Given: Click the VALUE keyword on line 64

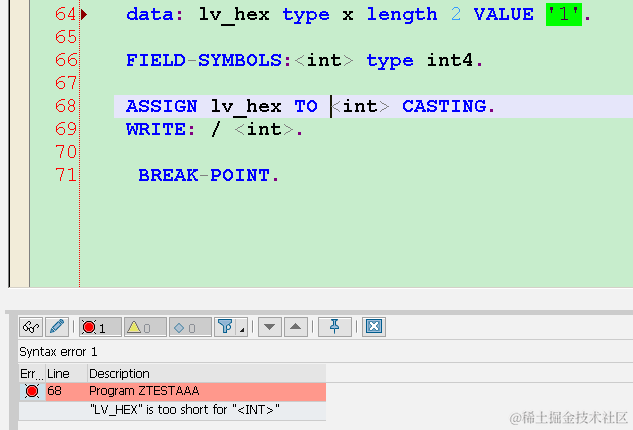Looking at the screenshot, I should [x=503, y=15].
